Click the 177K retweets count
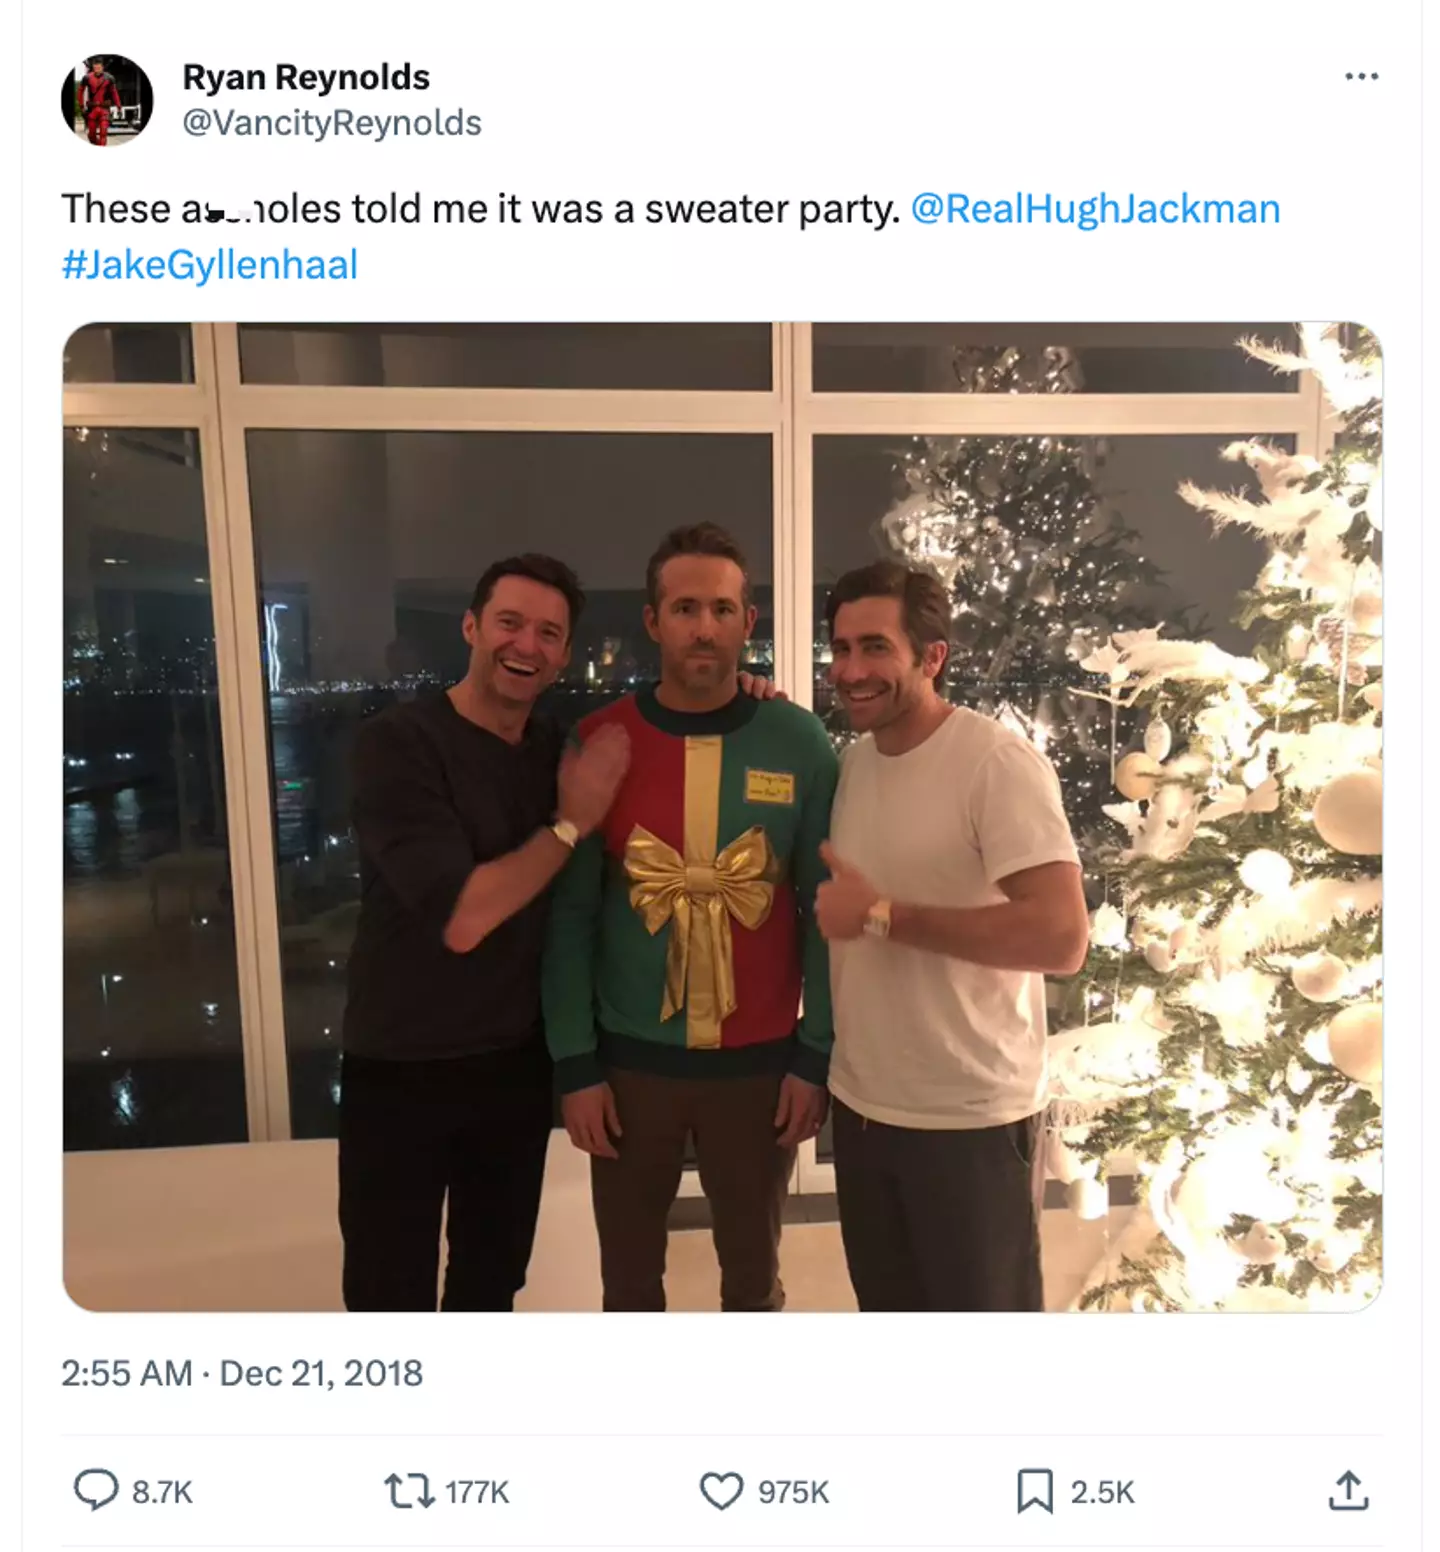 477,1492
